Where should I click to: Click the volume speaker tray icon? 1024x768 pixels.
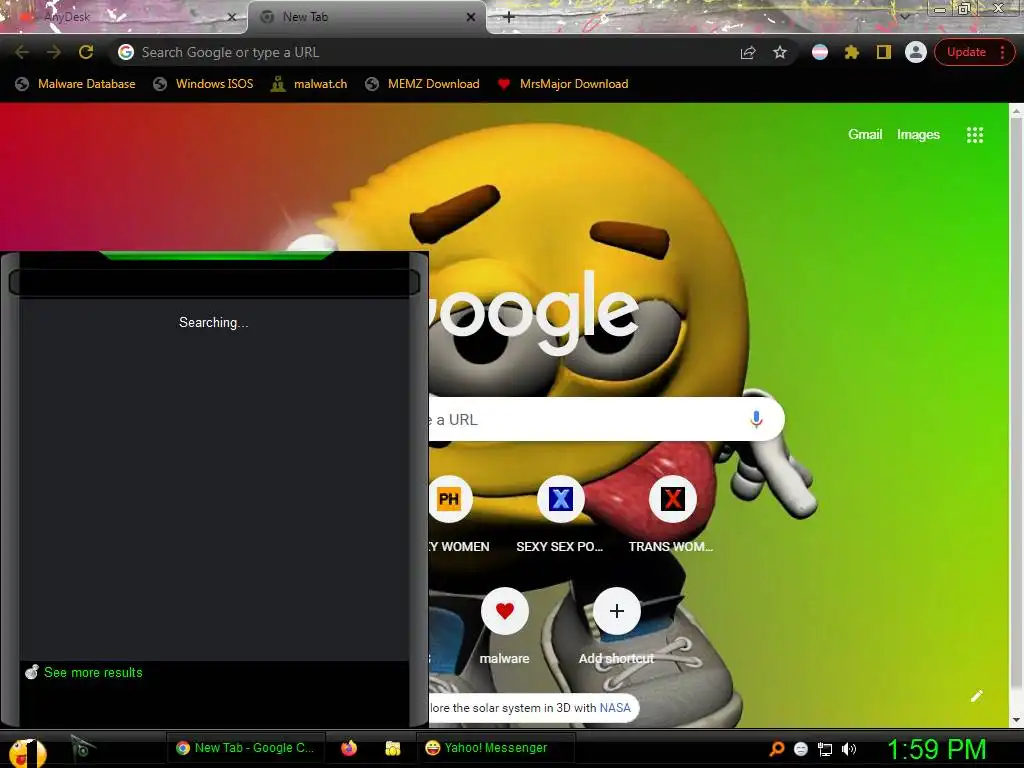(x=849, y=749)
